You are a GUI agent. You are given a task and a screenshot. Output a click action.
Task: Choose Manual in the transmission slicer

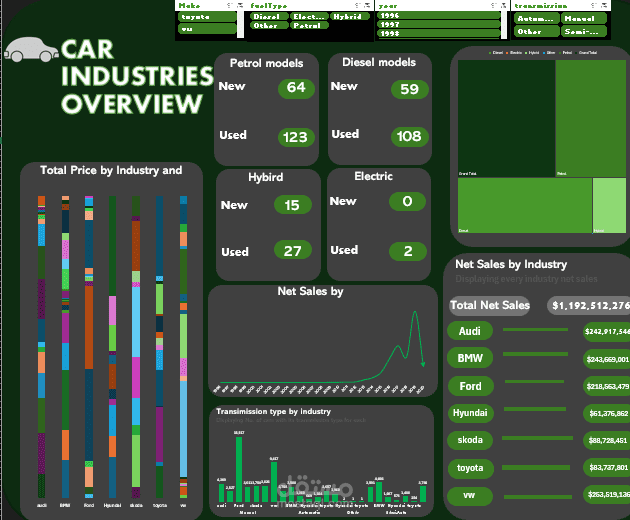tap(584, 18)
